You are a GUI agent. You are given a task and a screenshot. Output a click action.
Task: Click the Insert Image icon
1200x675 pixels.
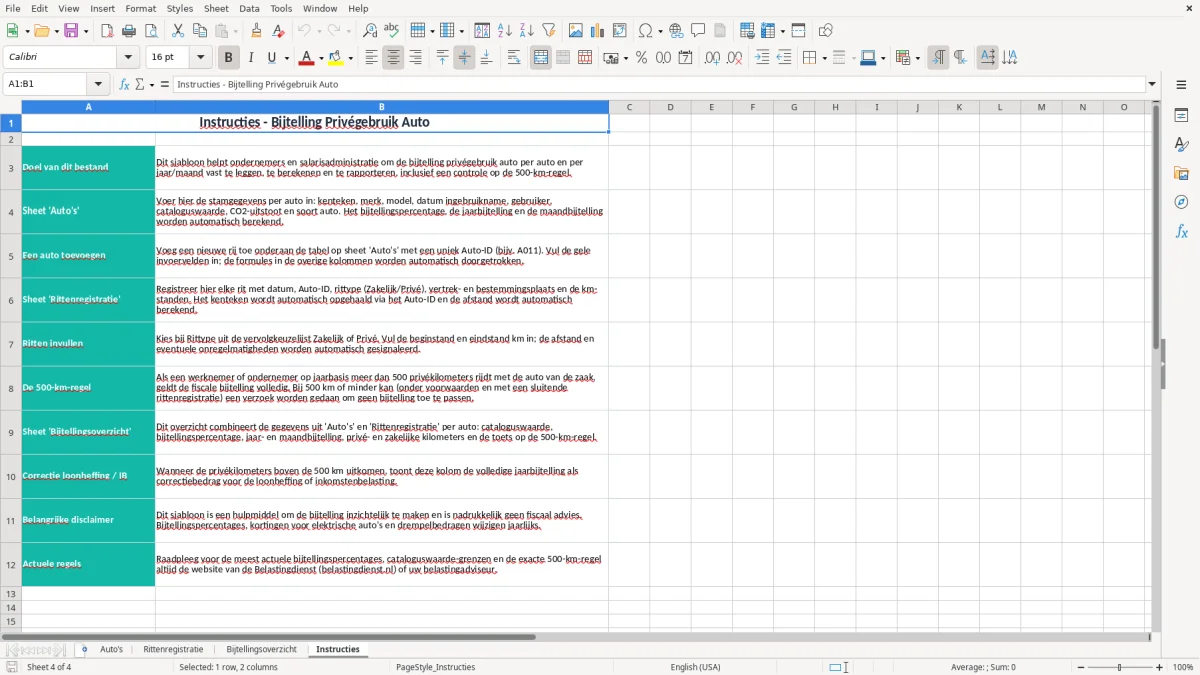click(577, 31)
